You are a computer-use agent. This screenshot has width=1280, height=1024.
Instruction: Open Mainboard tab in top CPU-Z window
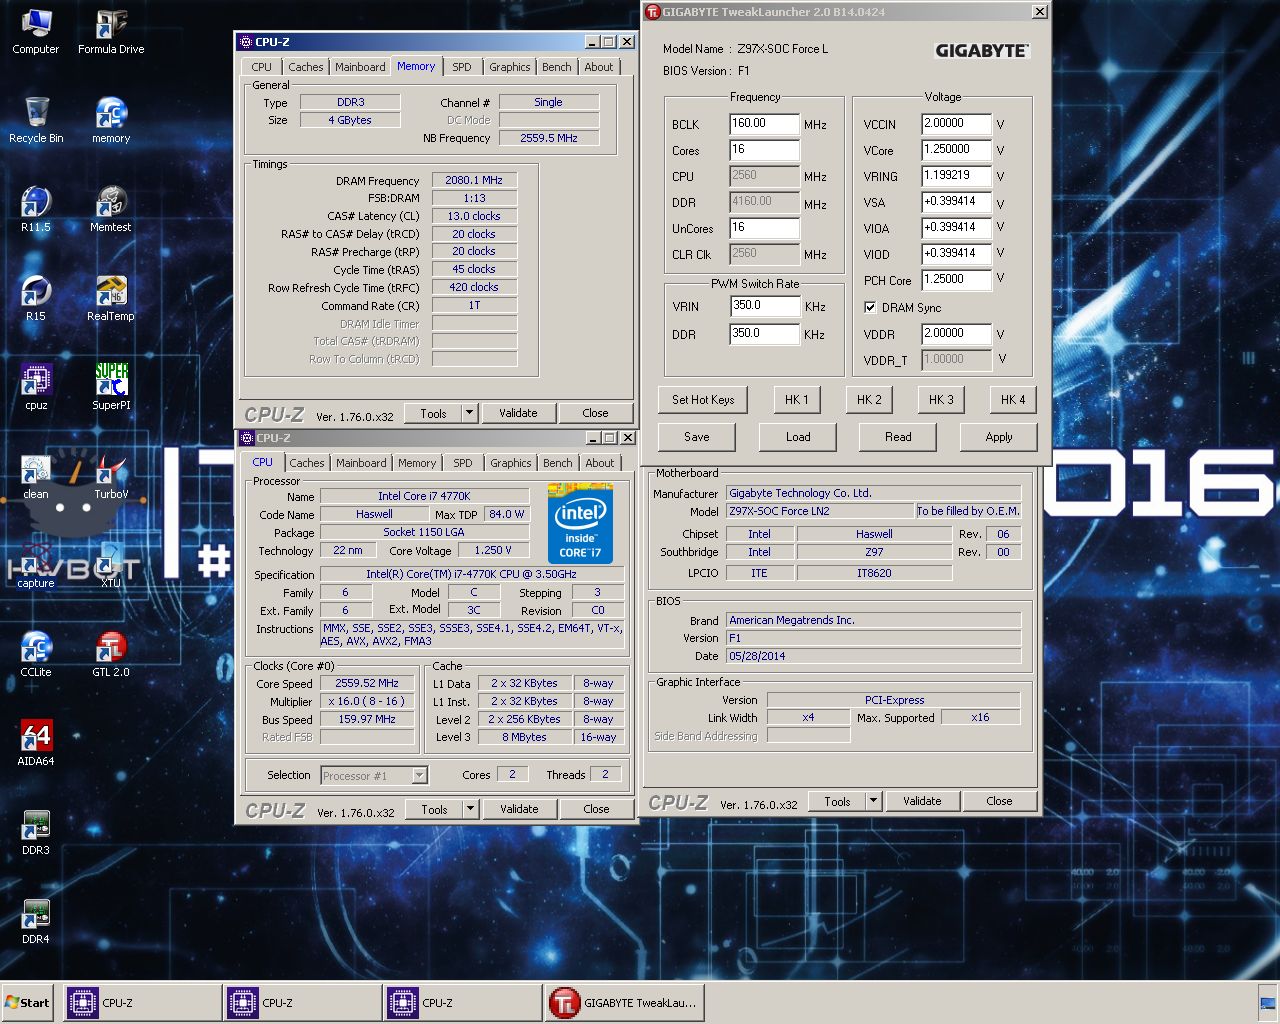coord(360,67)
